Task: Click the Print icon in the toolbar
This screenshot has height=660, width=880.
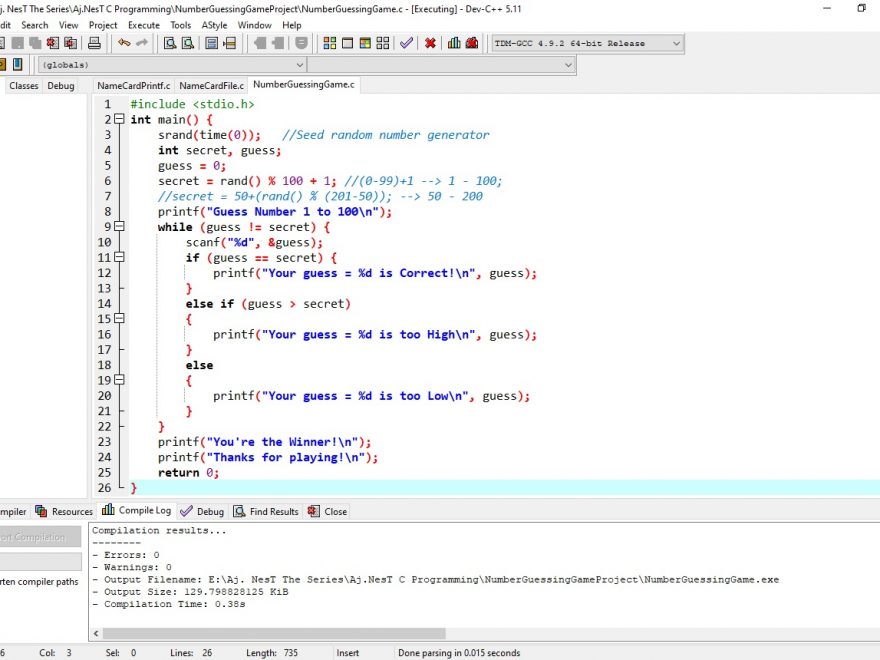Action: (x=94, y=43)
